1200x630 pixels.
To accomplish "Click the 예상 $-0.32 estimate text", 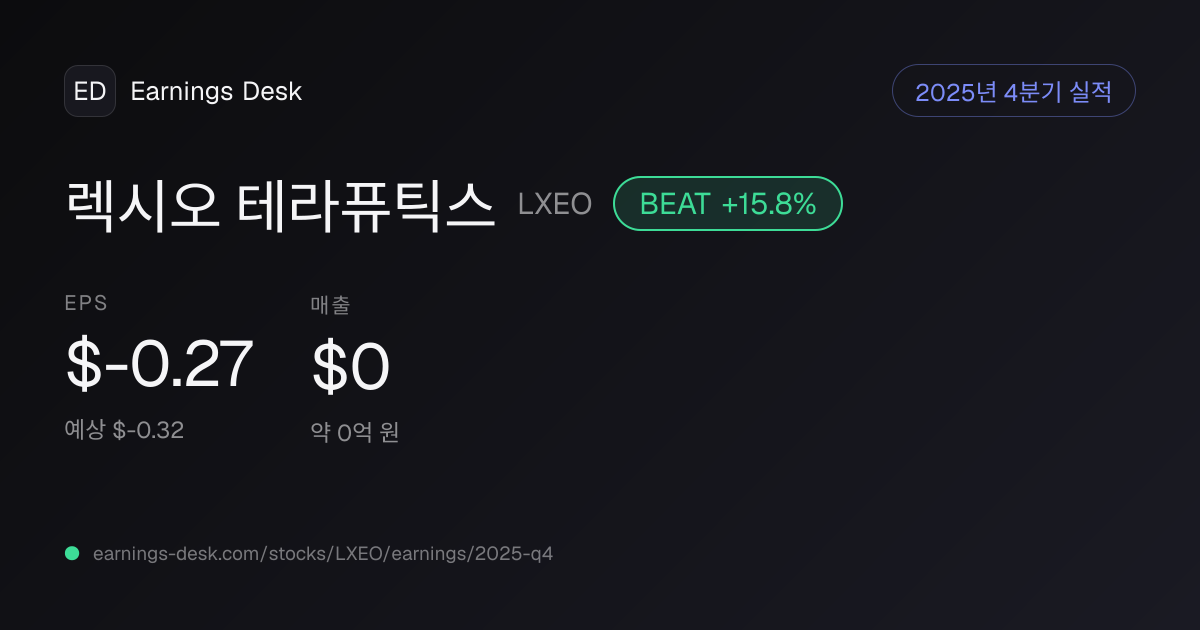I will coord(124,430).
